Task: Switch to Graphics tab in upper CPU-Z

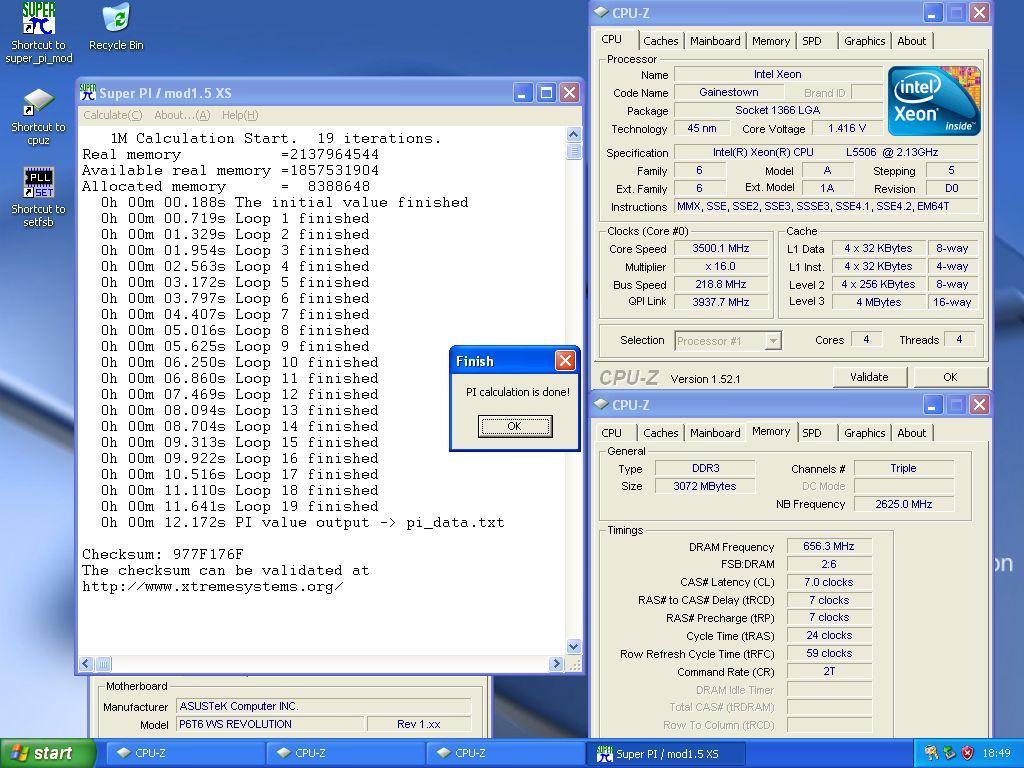Action: click(864, 41)
